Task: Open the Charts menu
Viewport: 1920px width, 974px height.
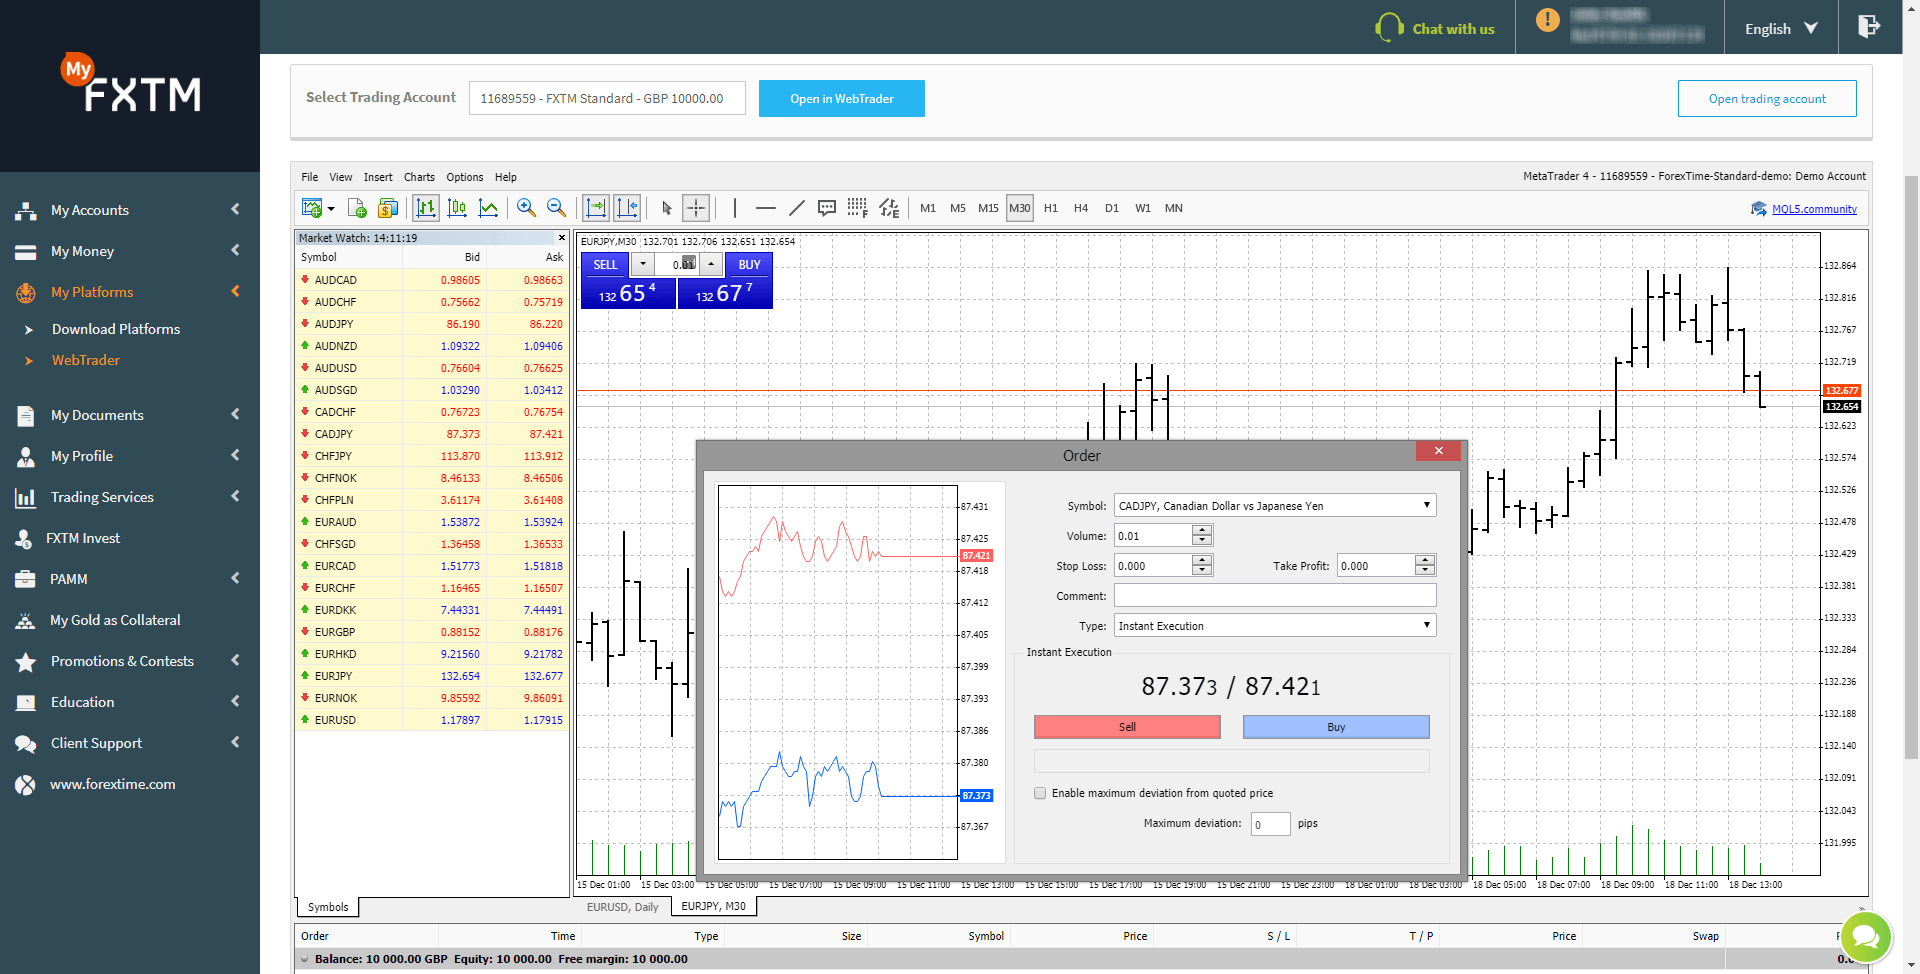Action: (x=419, y=177)
